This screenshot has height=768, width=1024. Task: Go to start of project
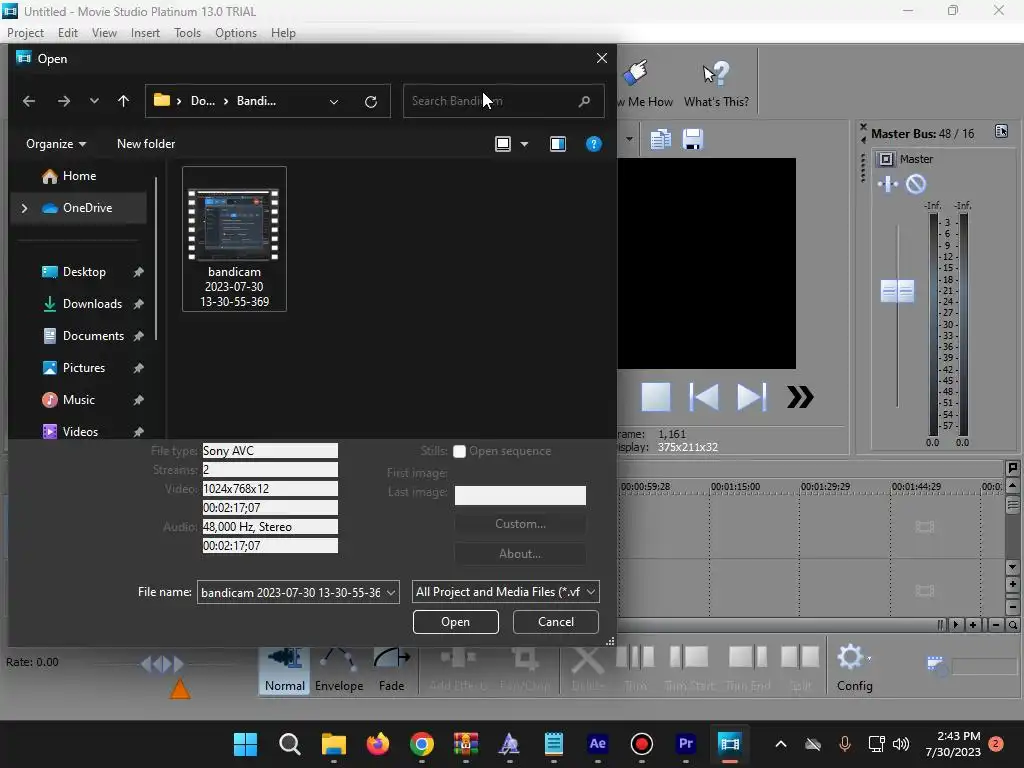pyautogui.click(x=704, y=397)
